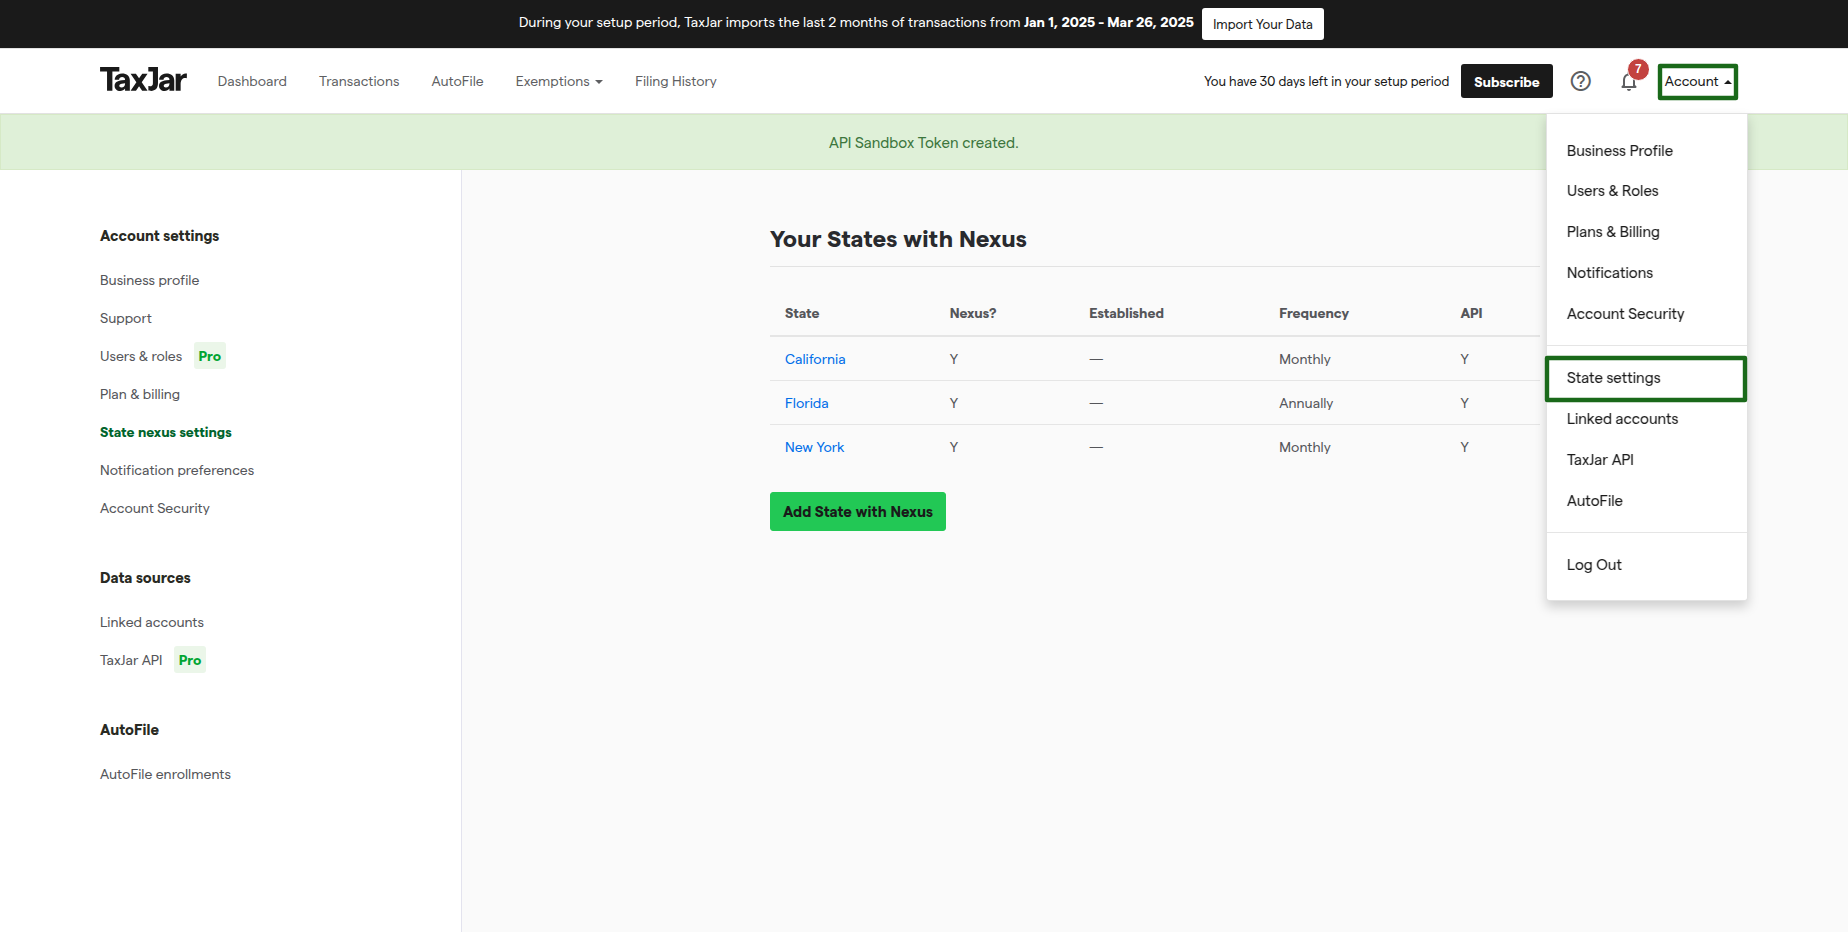Open the Transactions nav item
This screenshot has width=1848, height=932.
(x=359, y=81)
